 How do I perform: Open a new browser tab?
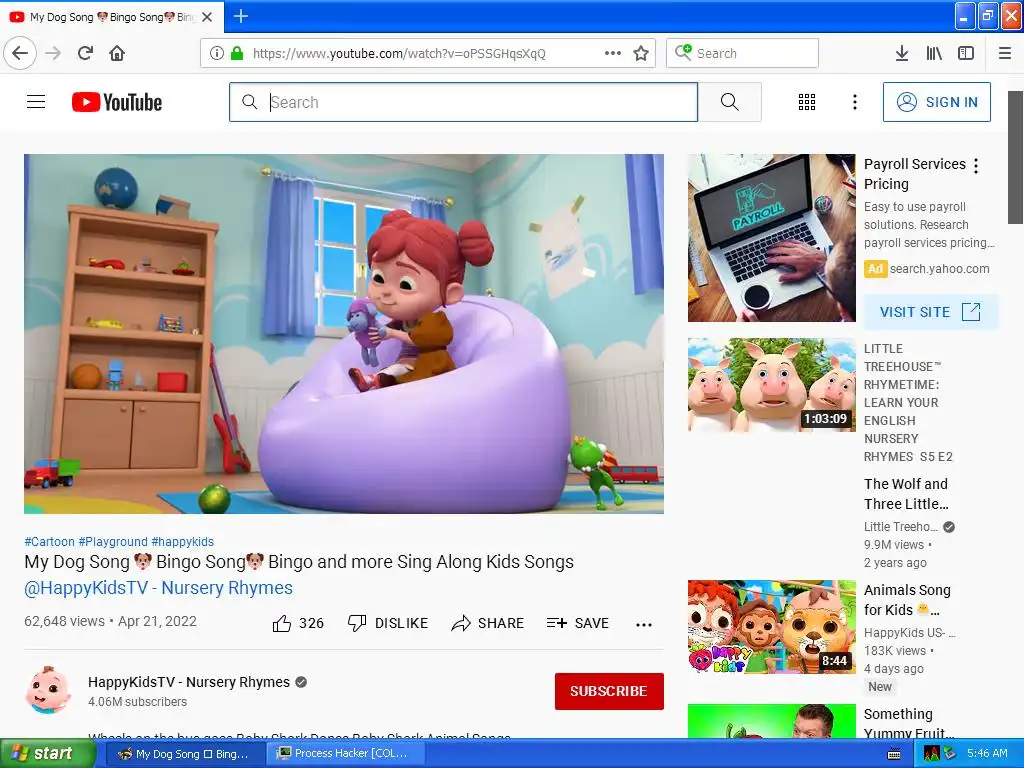pyautogui.click(x=241, y=16)
